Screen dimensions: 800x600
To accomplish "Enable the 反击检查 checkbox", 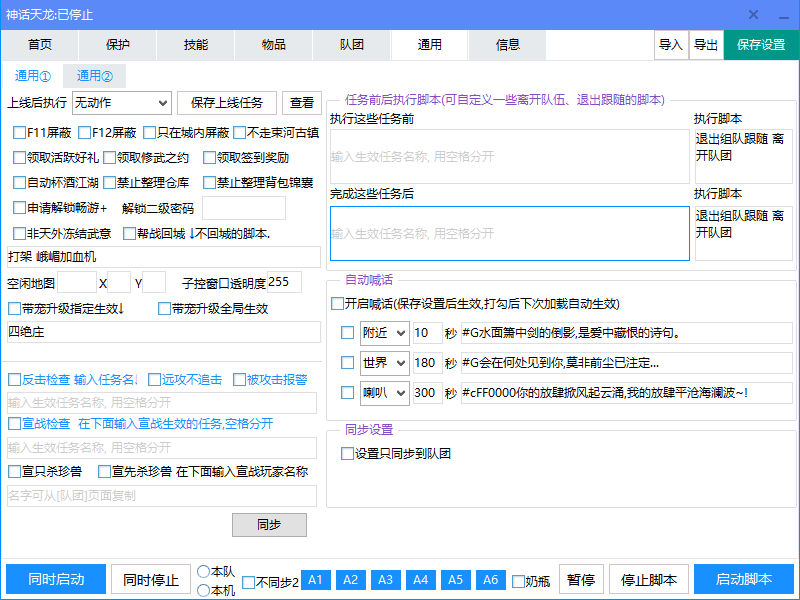I will click(x=14, y=380).
